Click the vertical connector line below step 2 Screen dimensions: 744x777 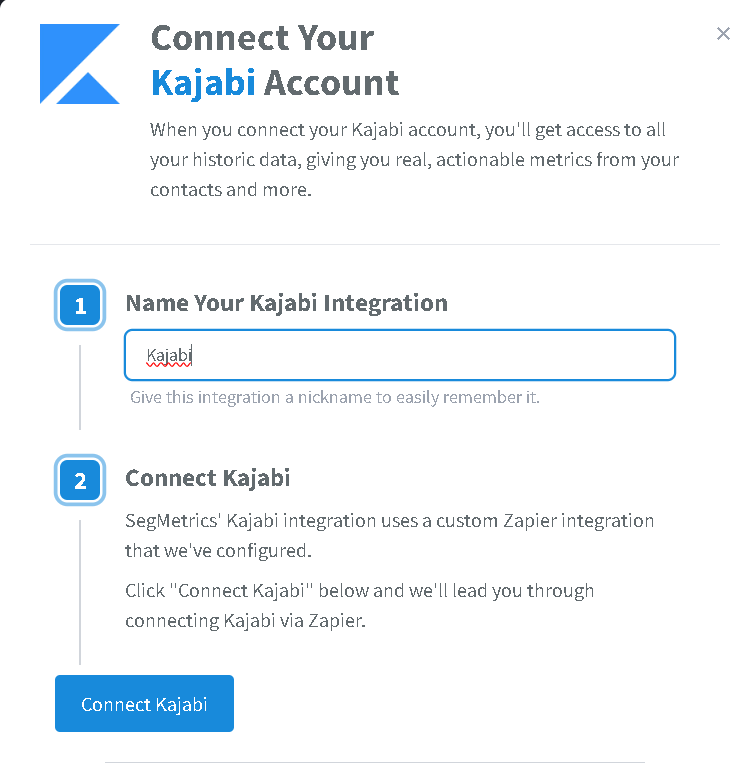tap(80, 592)
